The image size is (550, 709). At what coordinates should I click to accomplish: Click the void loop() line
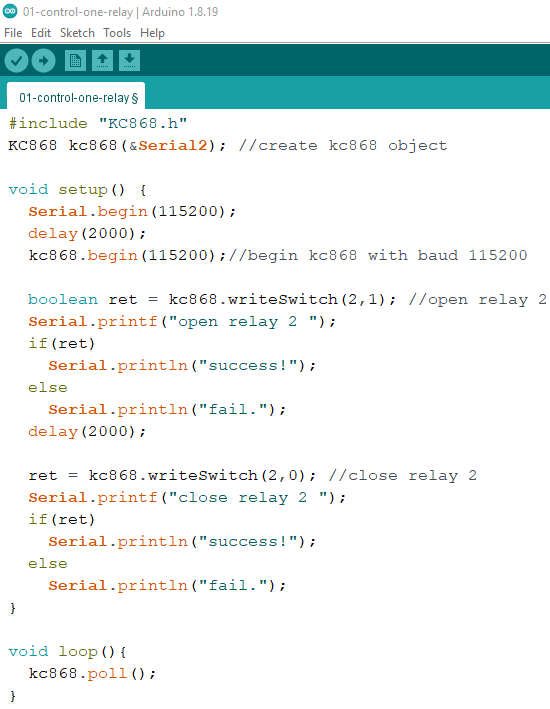(67, 652)
